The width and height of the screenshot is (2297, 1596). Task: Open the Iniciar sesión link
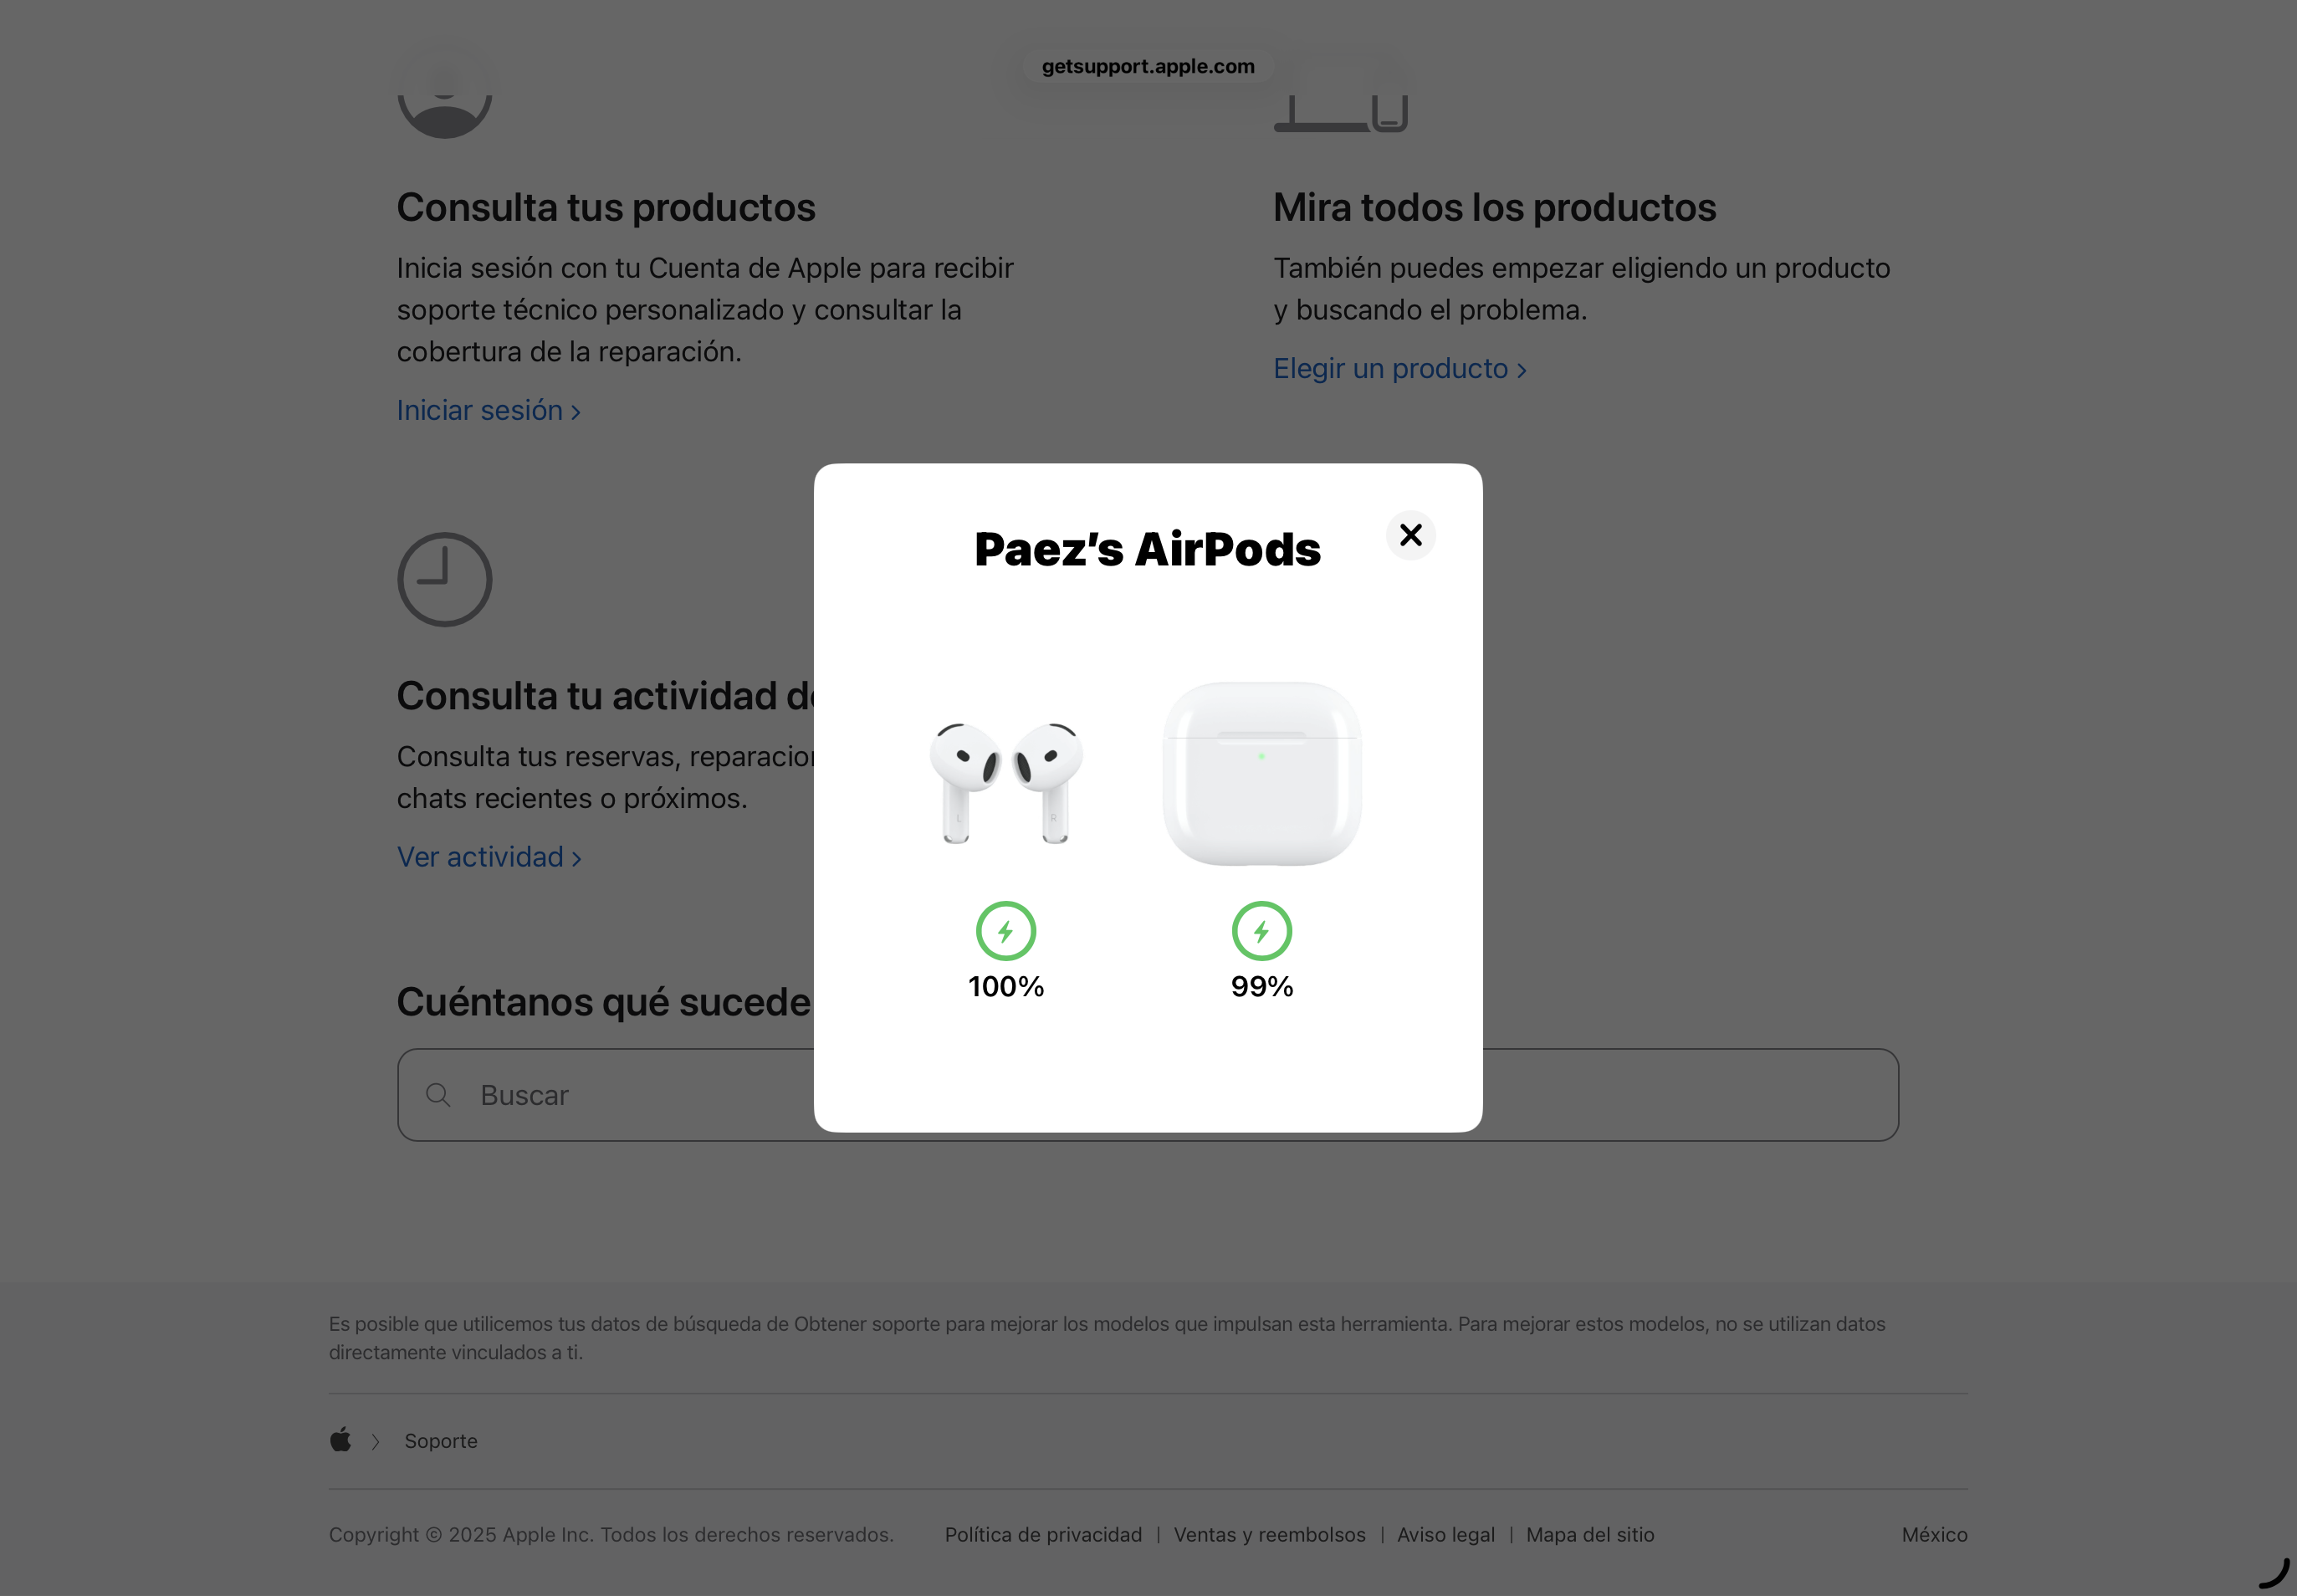tap(489, 410)
